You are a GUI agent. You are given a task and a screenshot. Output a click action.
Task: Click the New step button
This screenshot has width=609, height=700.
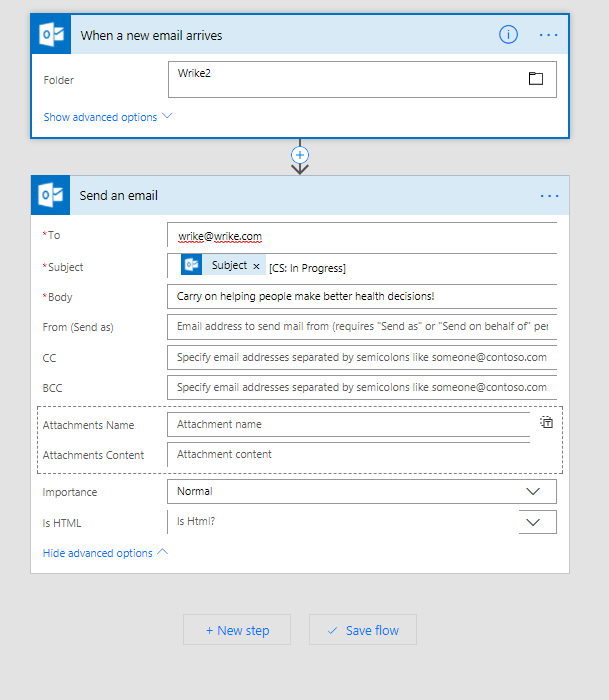[x=237, y=630]
